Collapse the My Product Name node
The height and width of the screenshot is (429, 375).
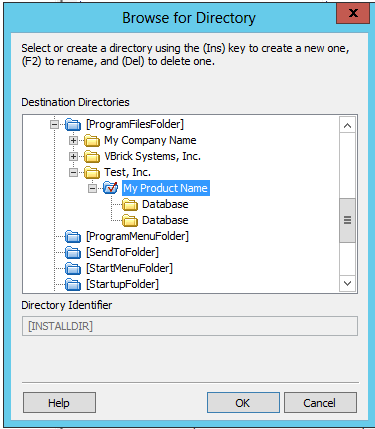pos(92,189)
